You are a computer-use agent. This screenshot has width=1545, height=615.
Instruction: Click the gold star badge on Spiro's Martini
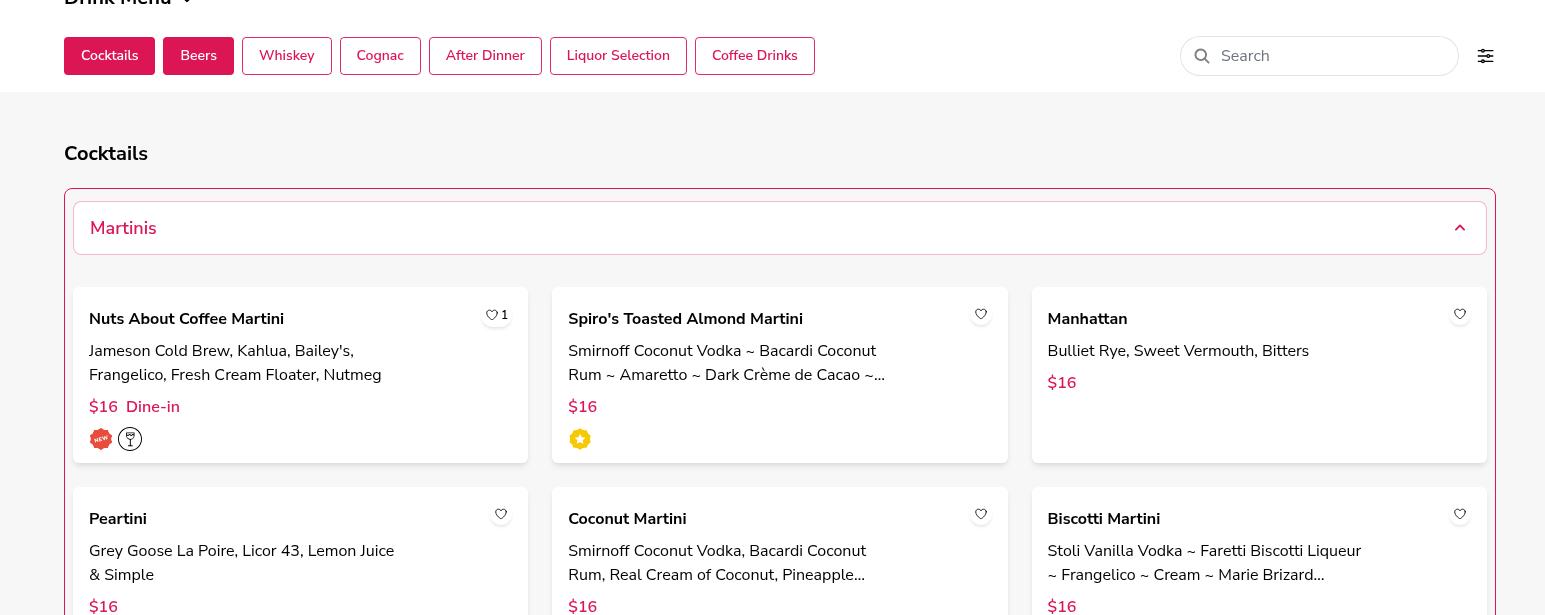tap(580, 439)
